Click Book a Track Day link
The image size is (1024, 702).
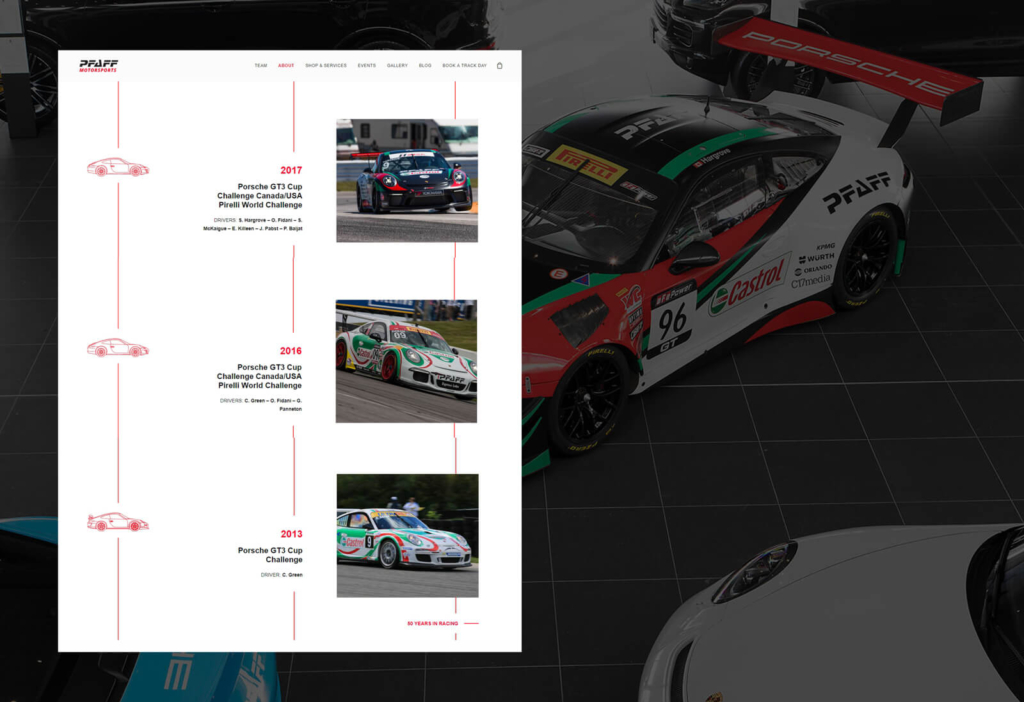(464, 66)
